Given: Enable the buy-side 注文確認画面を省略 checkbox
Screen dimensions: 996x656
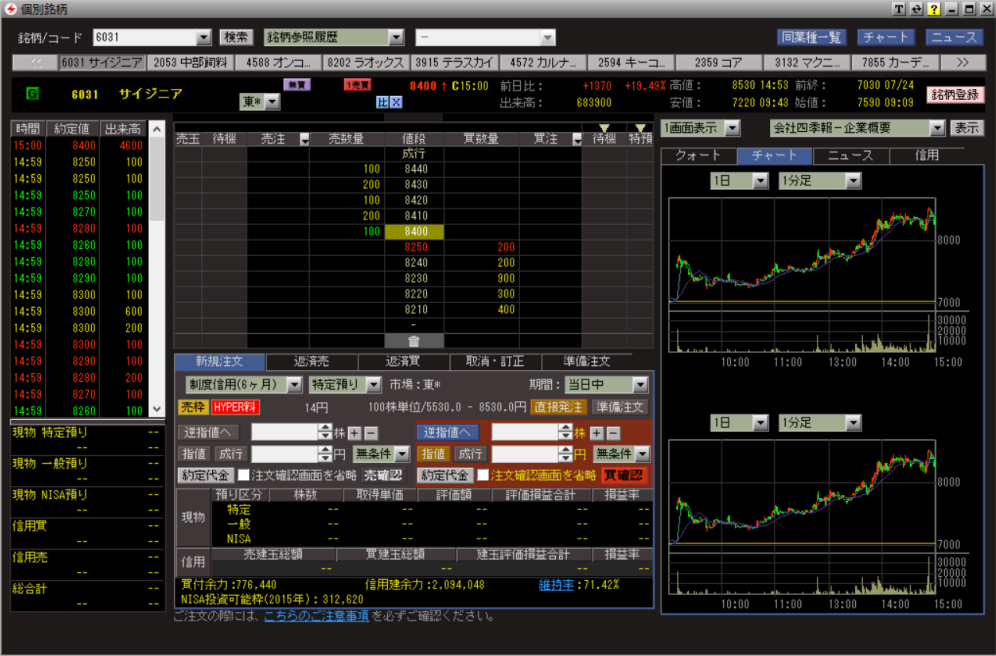Looking at the screenshot, I should click(x=483, y=475).
